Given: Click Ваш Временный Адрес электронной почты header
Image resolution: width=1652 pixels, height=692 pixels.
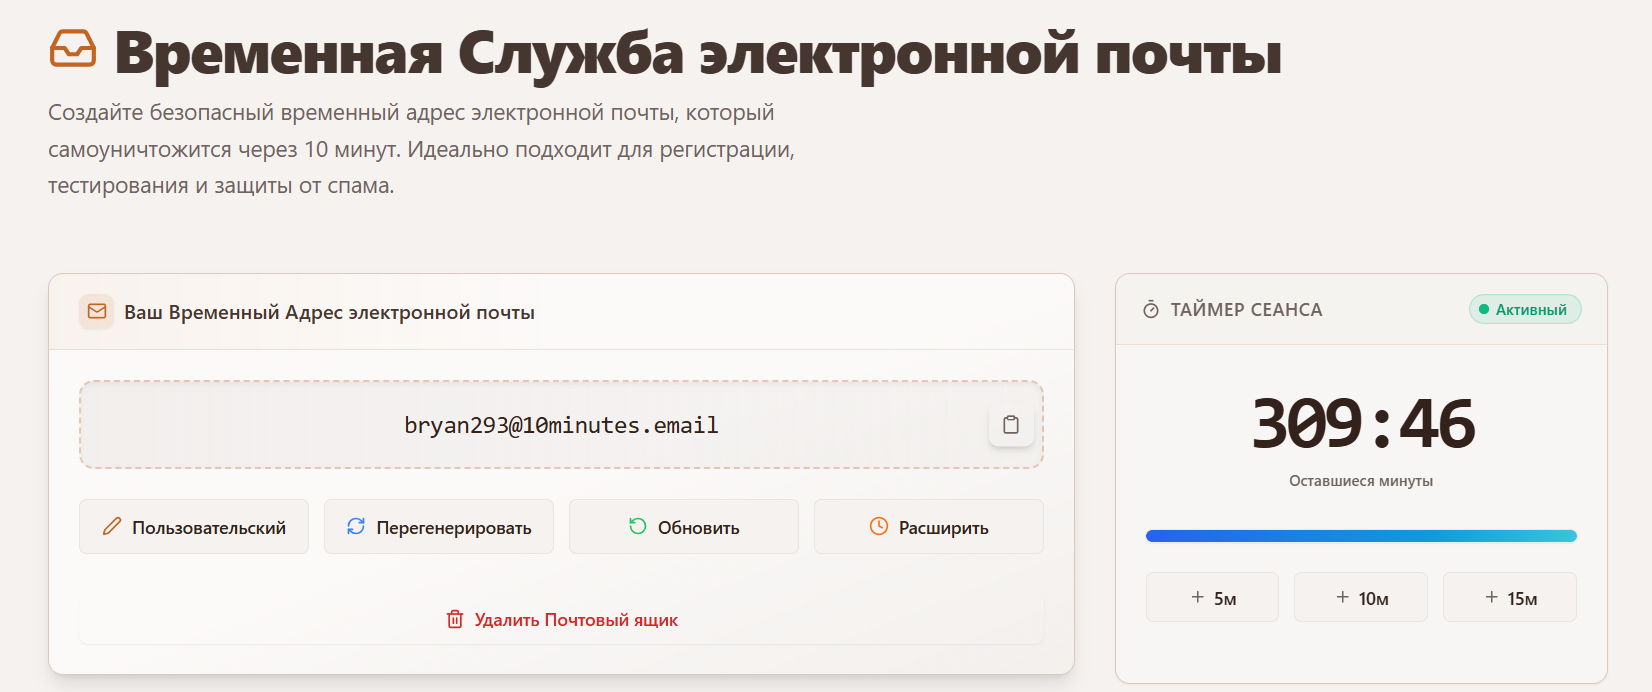Looking at the screenshot, I should tap(329, 312).
